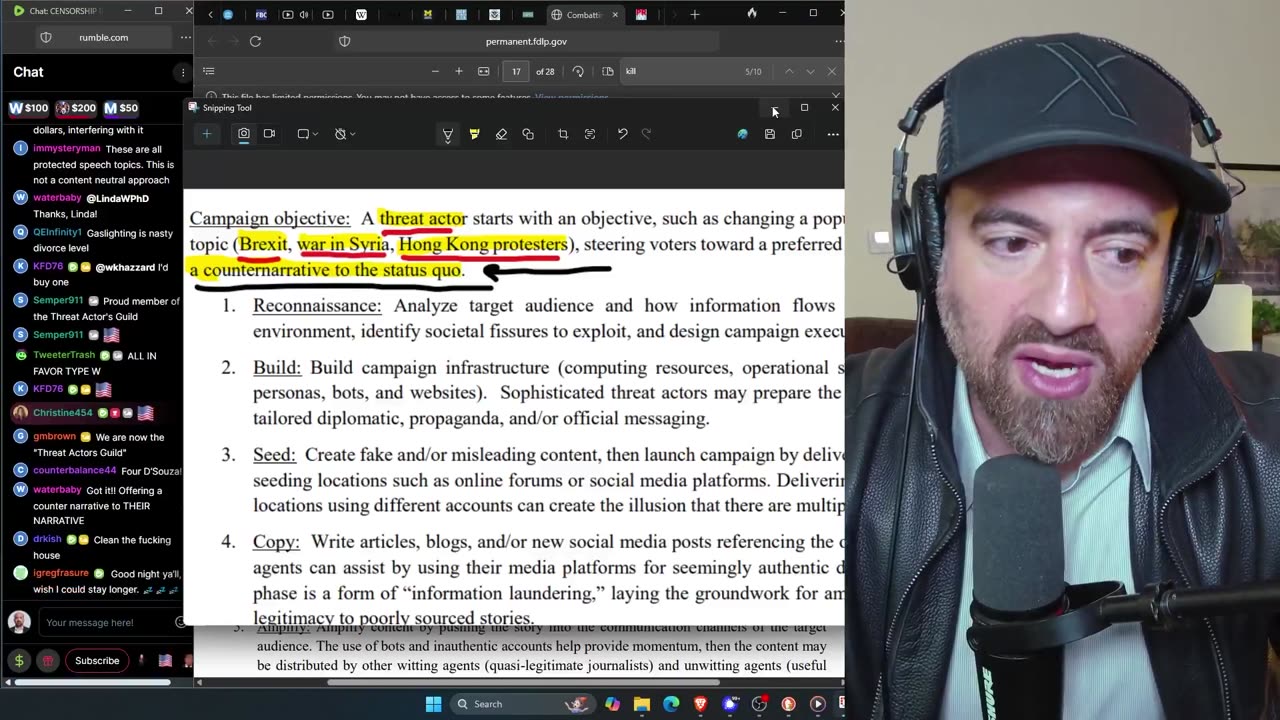The width and height of the screenshot is (1280, 720).
Task: Zoom out the PDF with the minus button
Action: pos(435,71)
